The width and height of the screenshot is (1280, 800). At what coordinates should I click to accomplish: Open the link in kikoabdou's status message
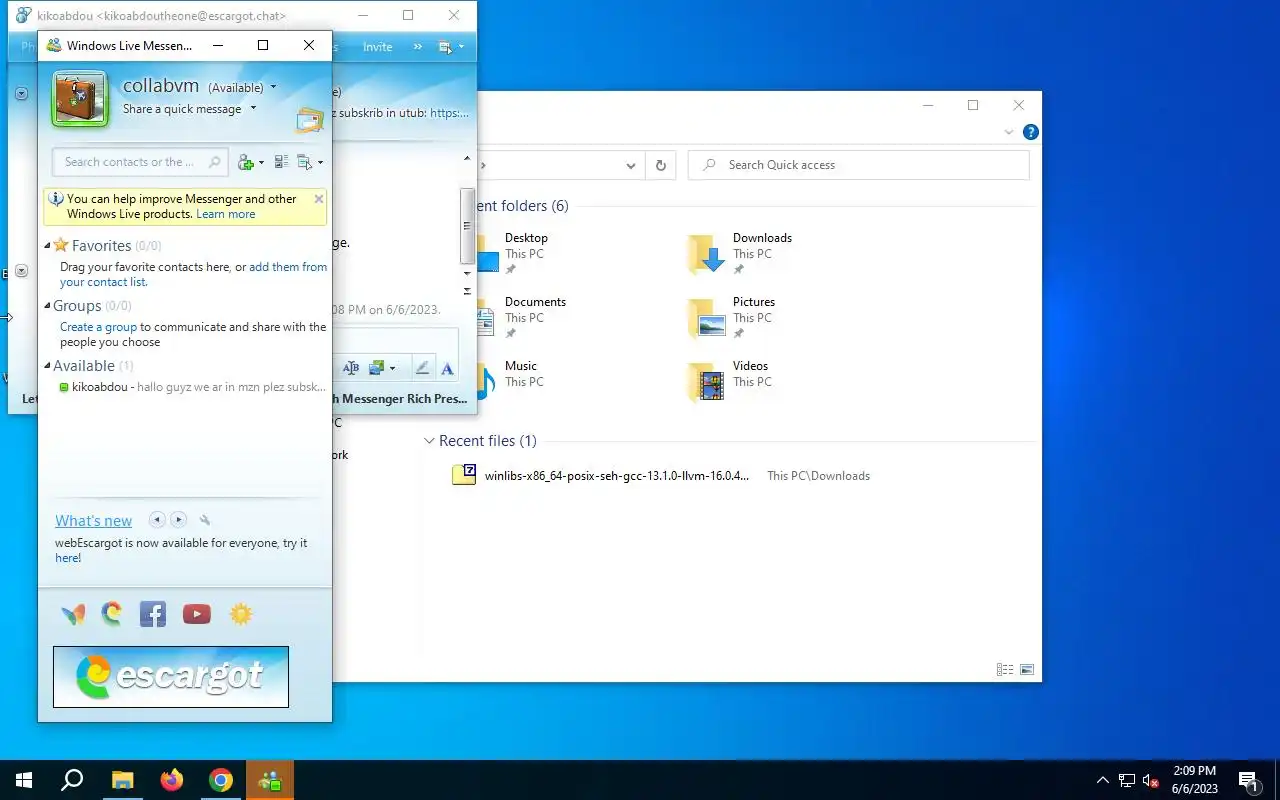449,113
